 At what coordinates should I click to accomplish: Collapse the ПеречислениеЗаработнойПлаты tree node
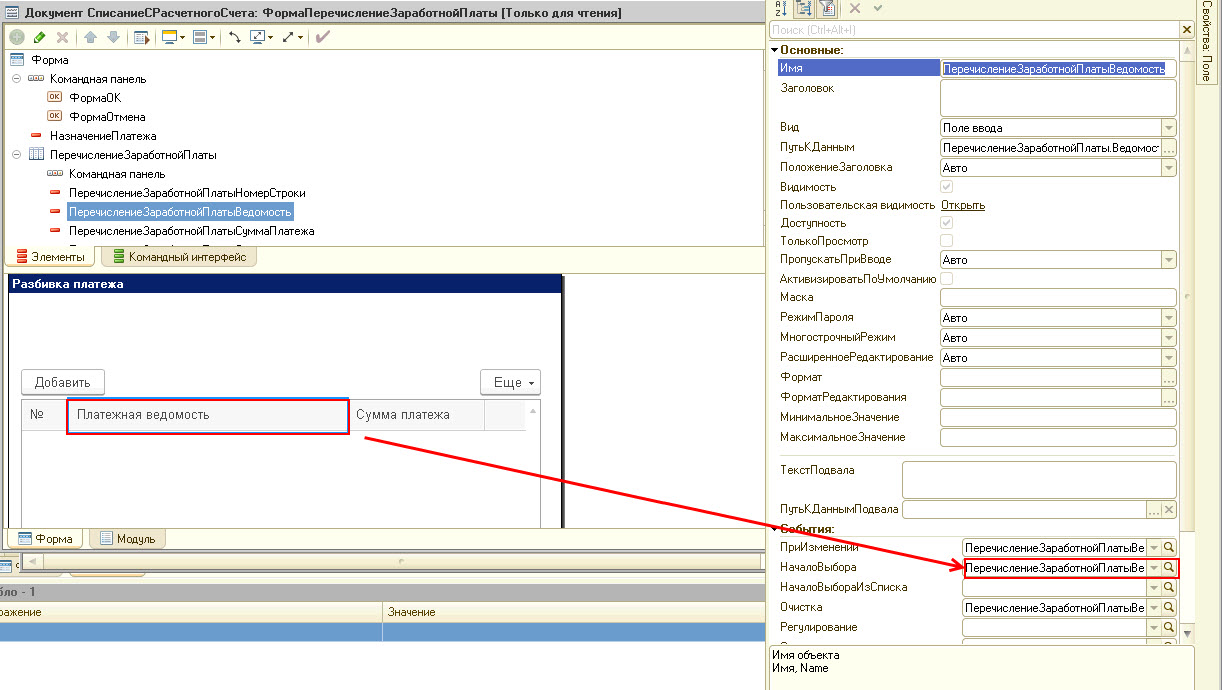[16, 155]
